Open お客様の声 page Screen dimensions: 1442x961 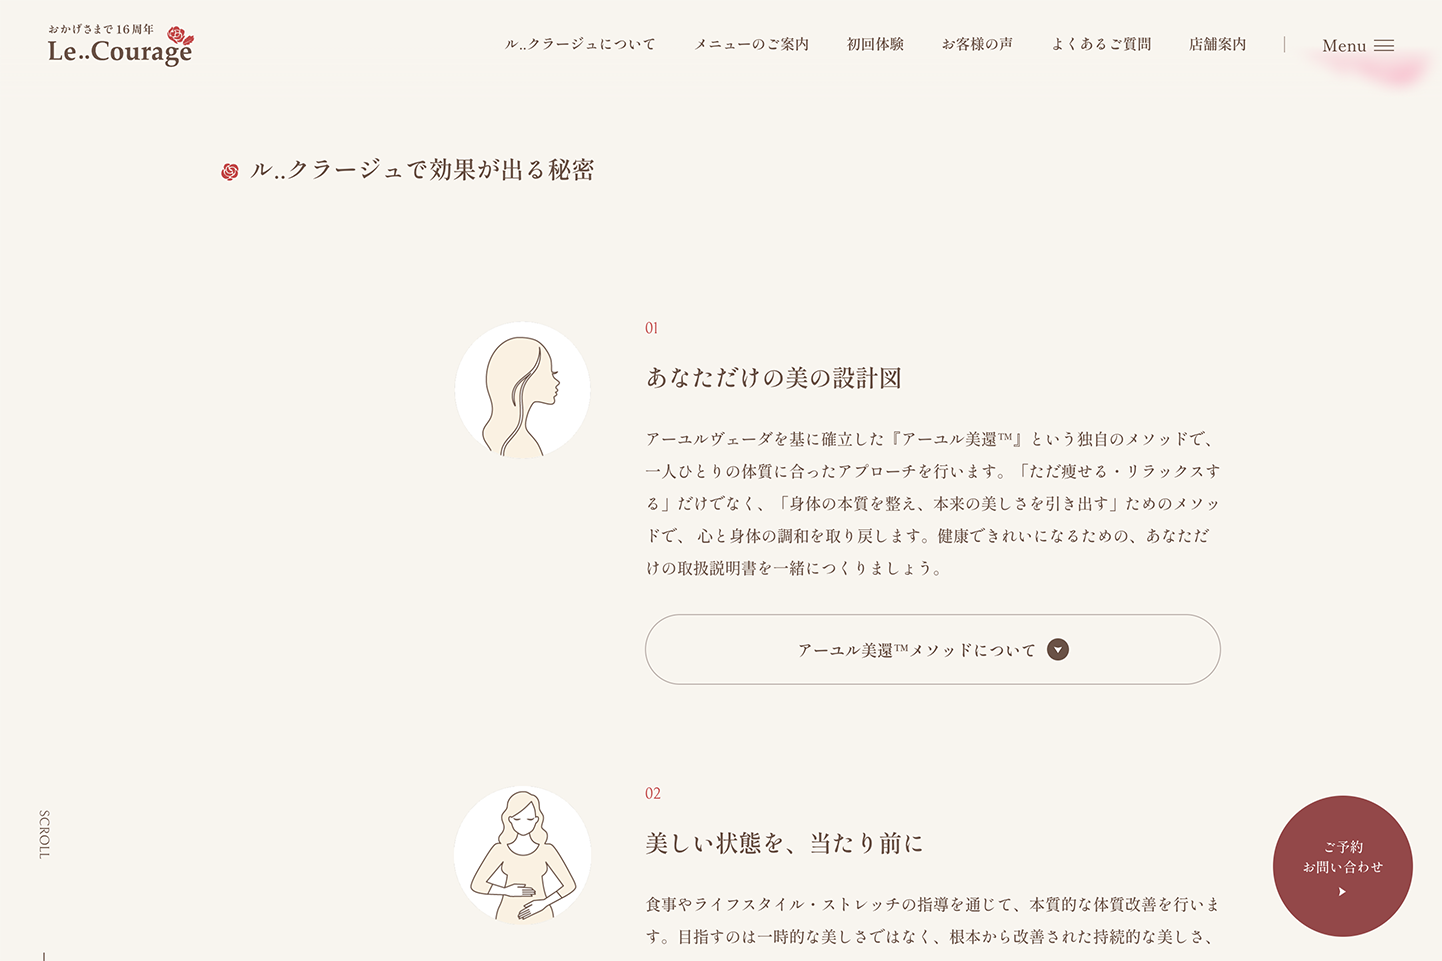pos(977,45)
